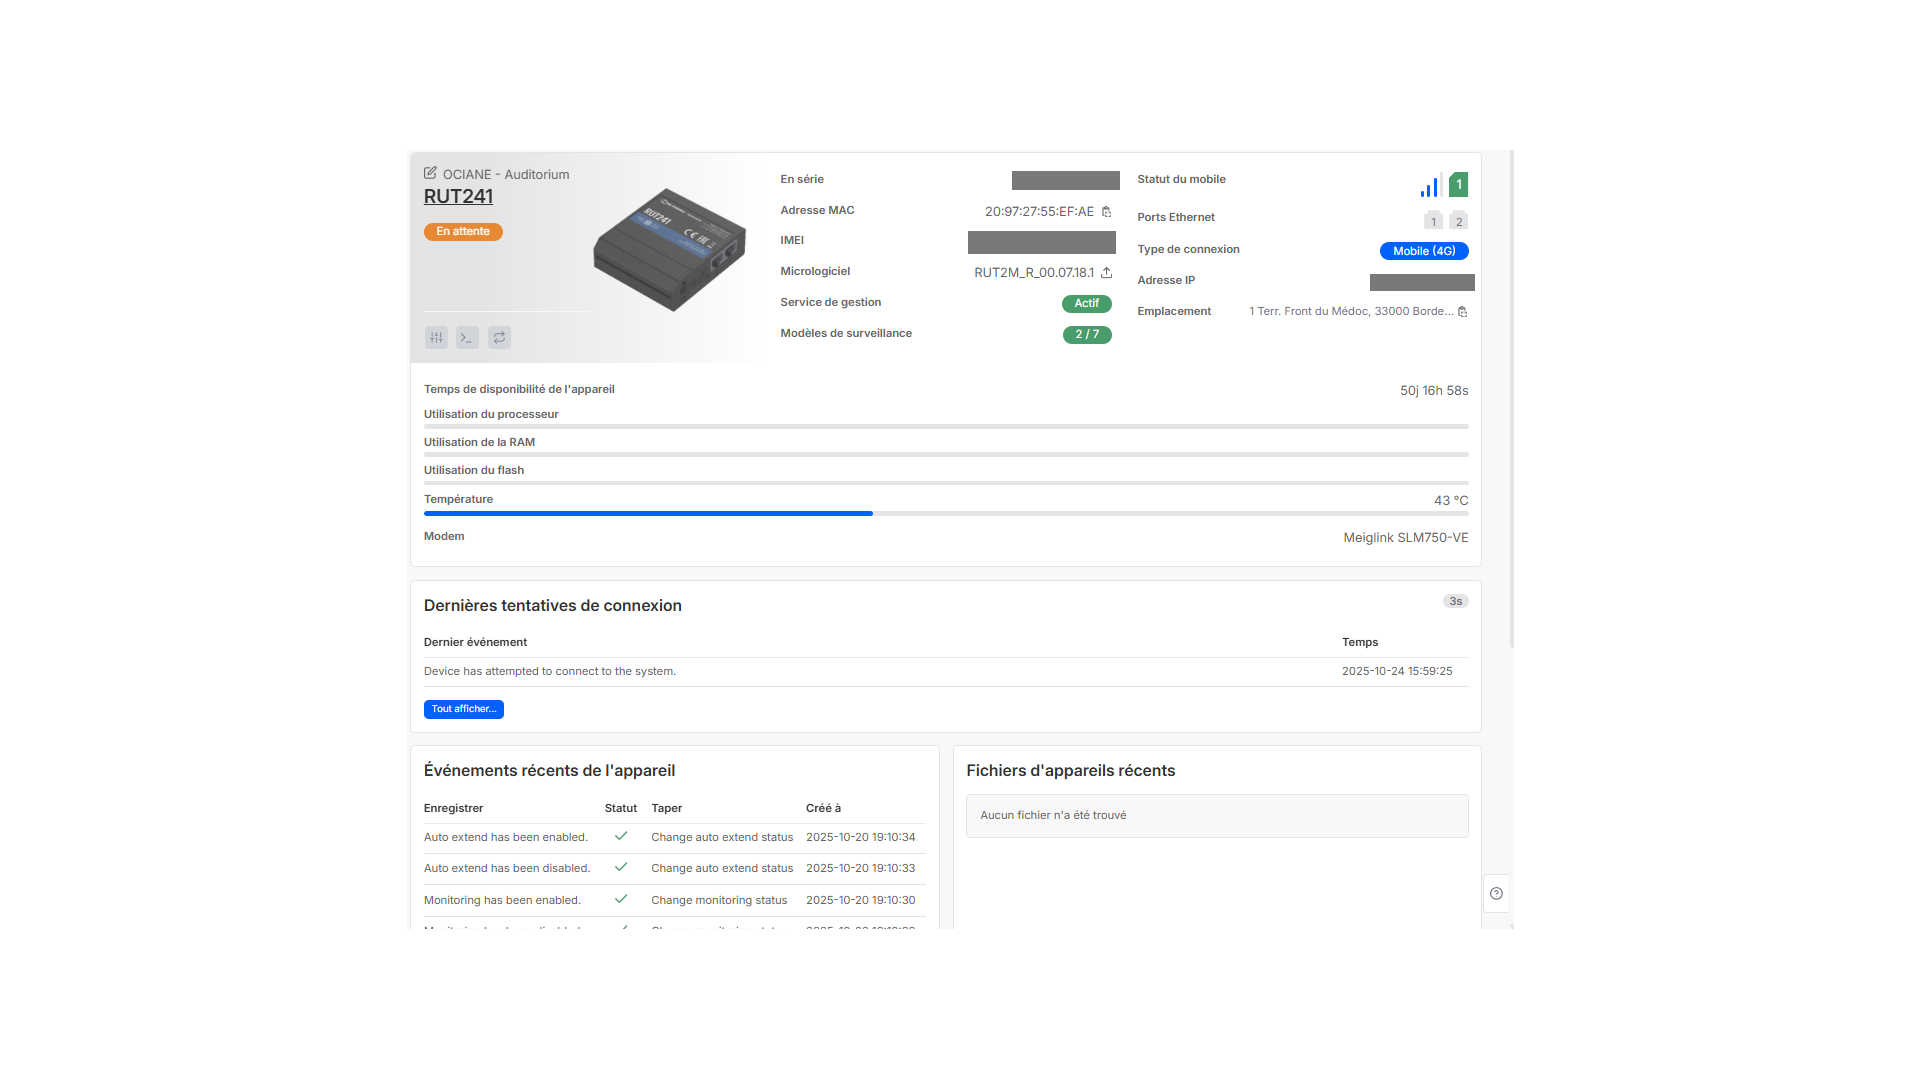
Task: Click the Mobile (4G) connection badge
Action: pos(1424,251)
